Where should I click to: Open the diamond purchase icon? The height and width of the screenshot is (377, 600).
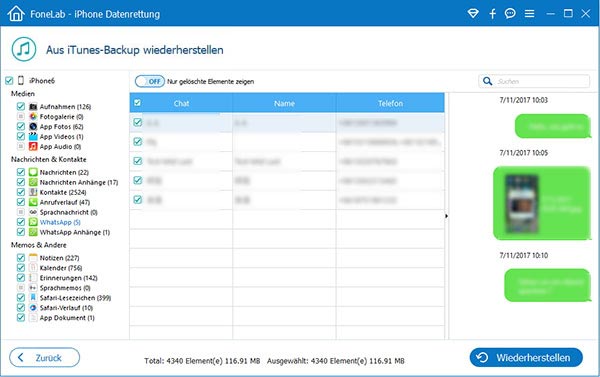(473, 14)
